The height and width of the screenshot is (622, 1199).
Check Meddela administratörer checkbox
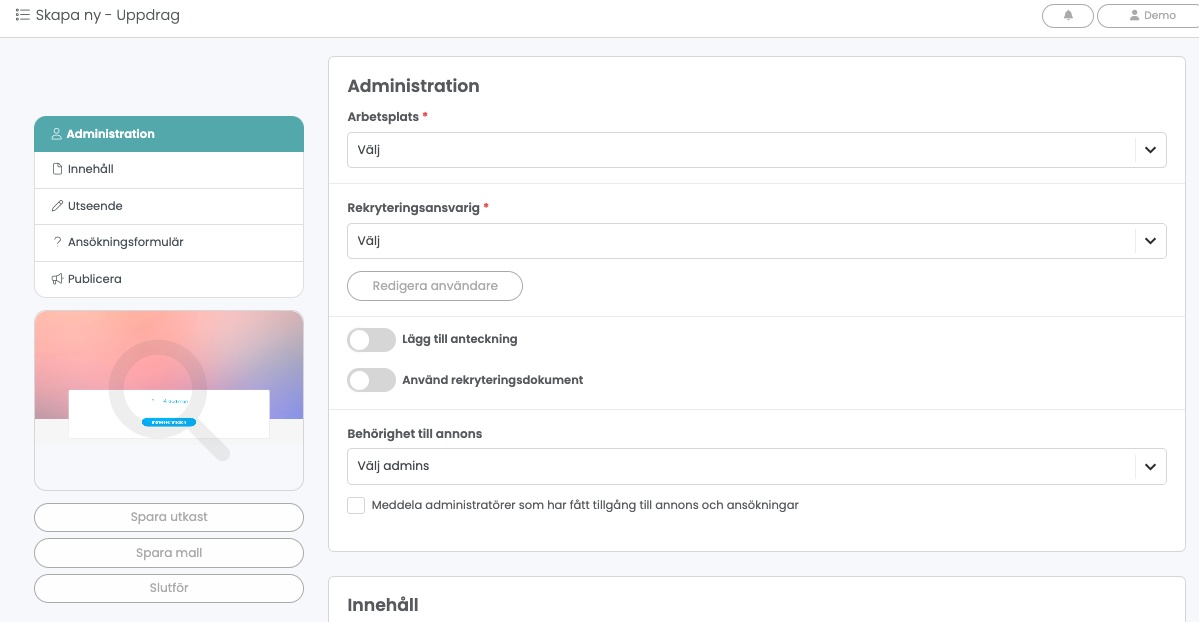[x=356, y=505]
